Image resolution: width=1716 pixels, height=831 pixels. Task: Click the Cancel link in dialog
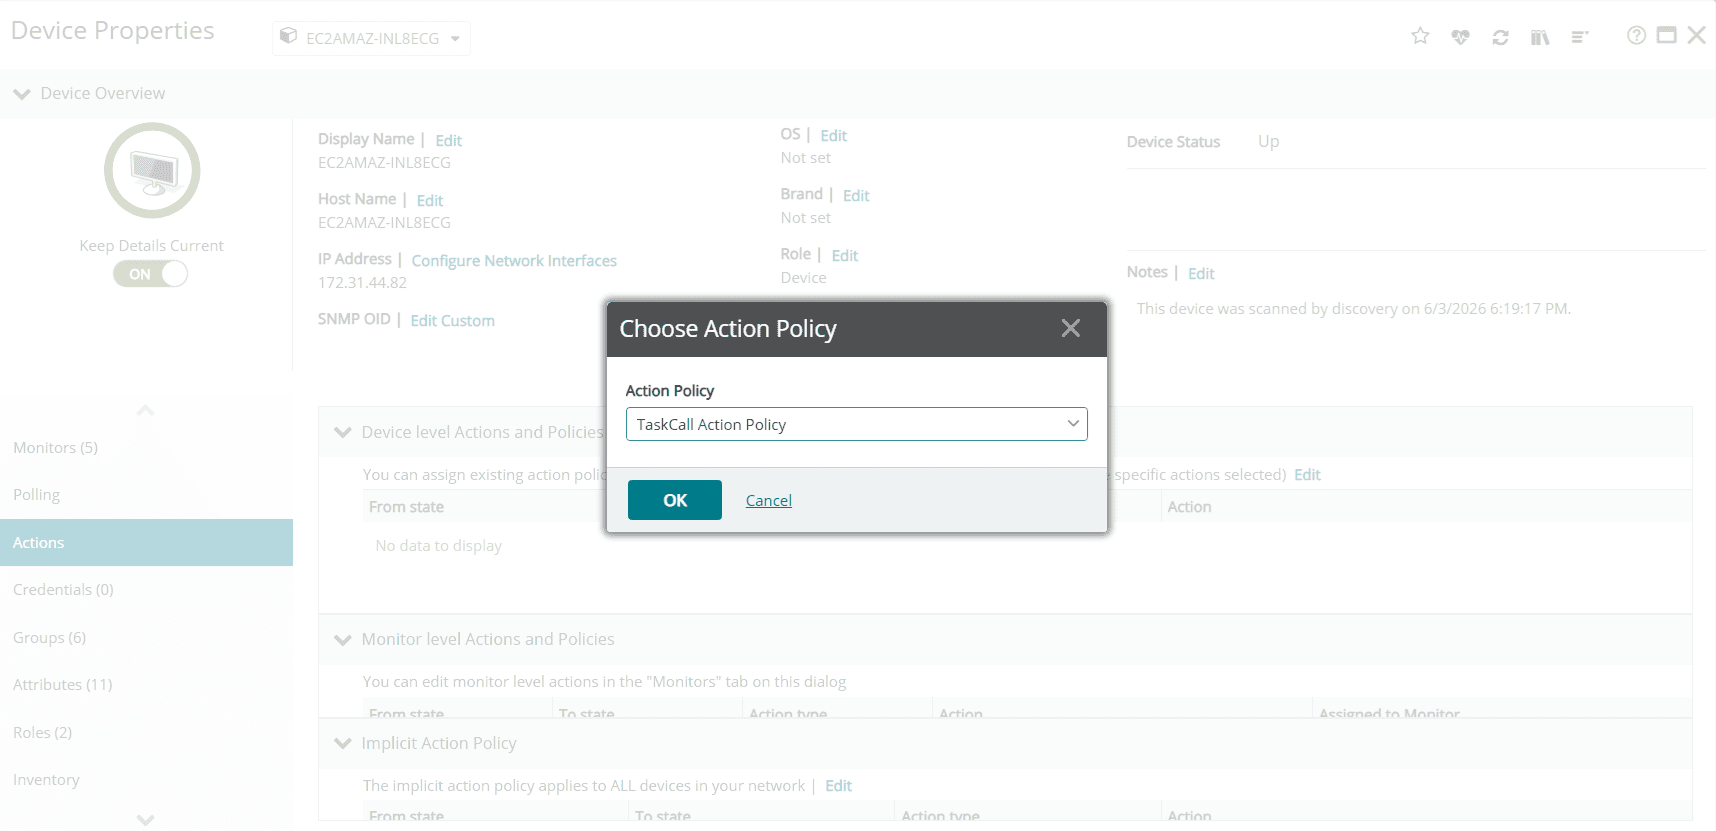tap(769, 500)
